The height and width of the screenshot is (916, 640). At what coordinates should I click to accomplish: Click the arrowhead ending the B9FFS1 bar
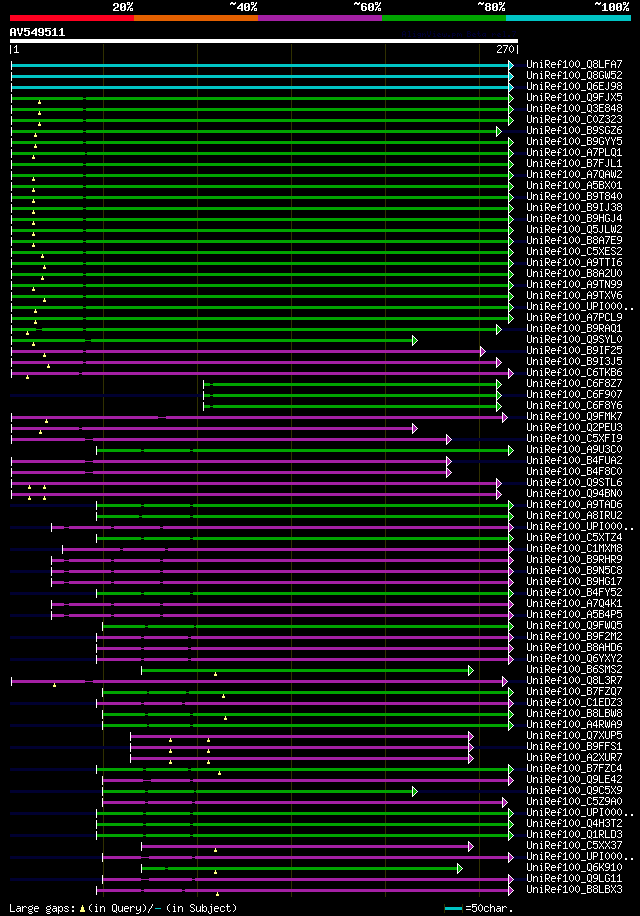(471, 748)
